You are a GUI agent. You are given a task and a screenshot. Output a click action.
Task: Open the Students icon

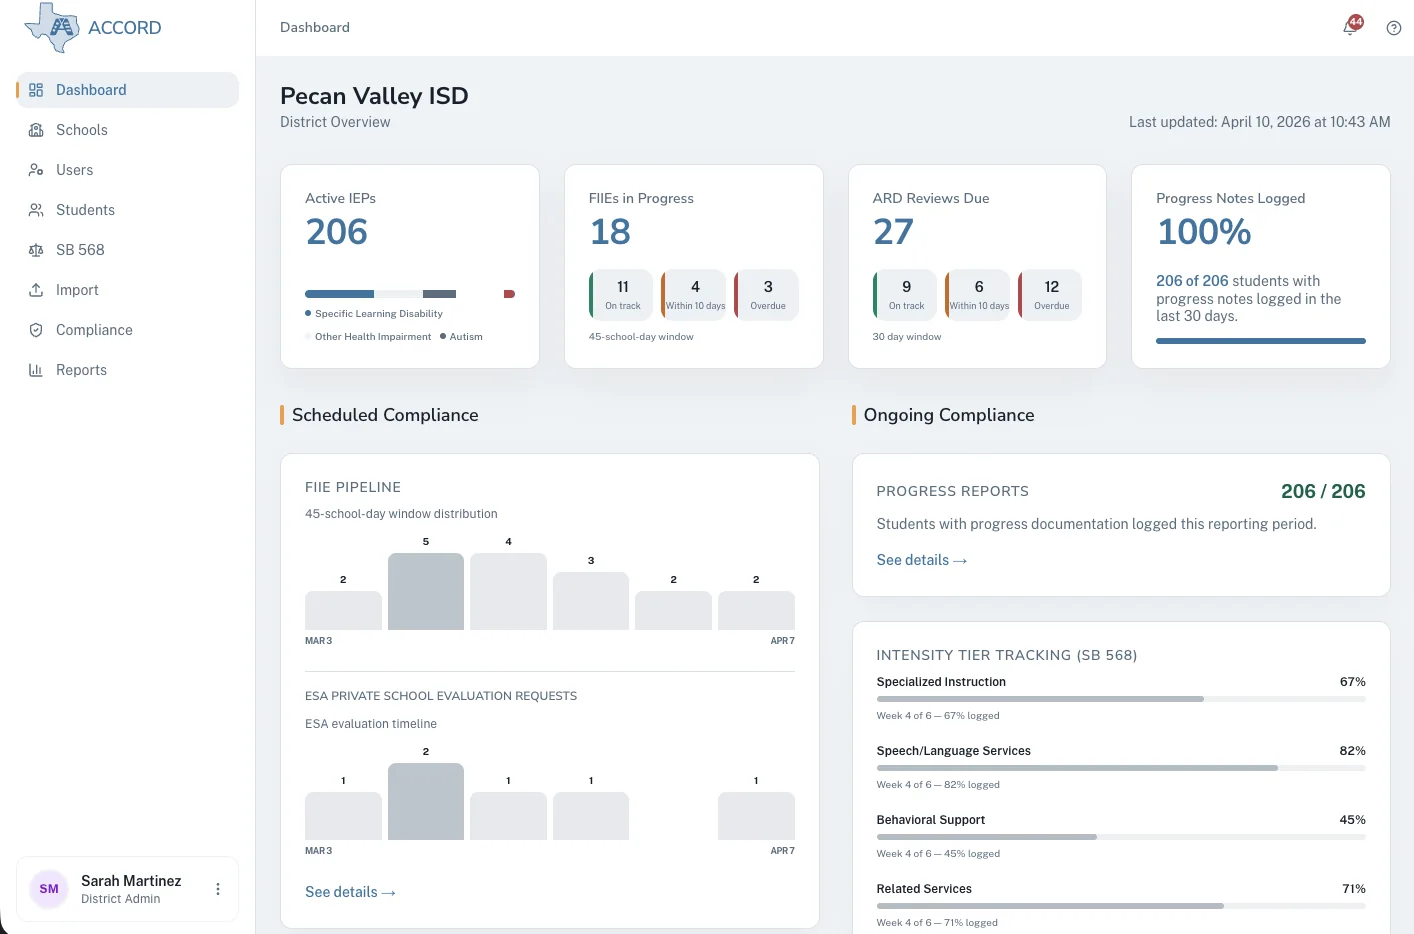tap(36, 210)
